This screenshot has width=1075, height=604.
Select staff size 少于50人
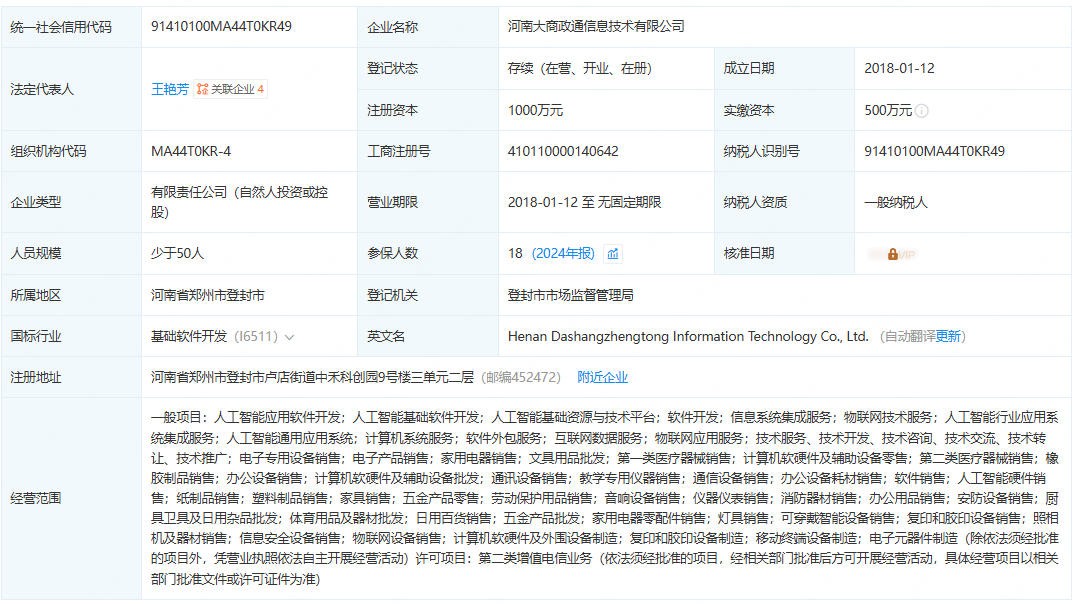[177, 254]
